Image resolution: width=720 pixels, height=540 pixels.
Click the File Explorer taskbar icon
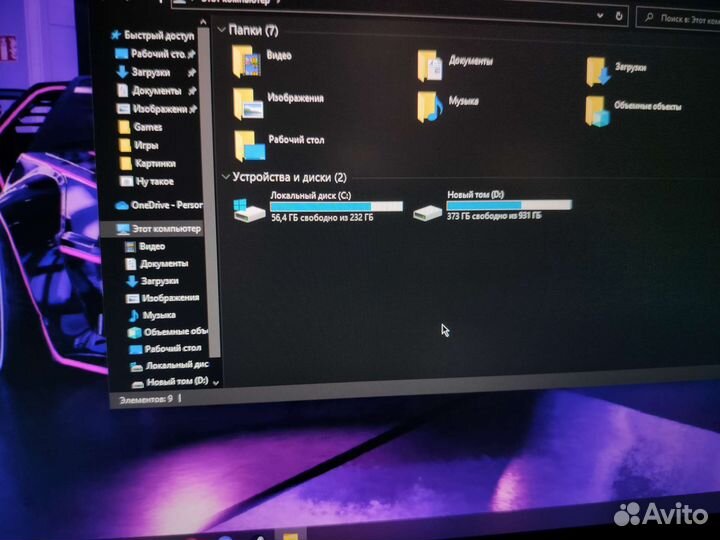click(290, 536)
